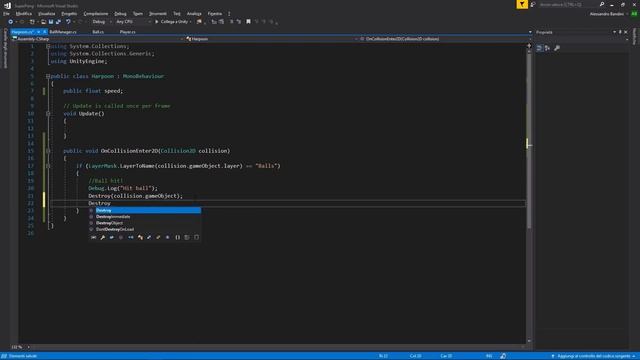Click the Undo arrow icon
Image resolution: width=640 pixels, height=360 pixels.
pos(68,22)
